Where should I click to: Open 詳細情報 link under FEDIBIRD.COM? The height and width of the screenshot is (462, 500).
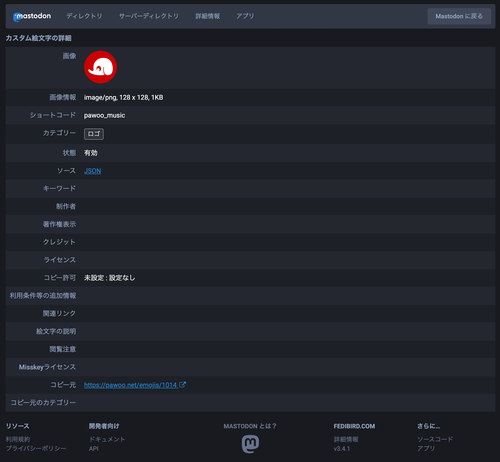click(346, 439)
